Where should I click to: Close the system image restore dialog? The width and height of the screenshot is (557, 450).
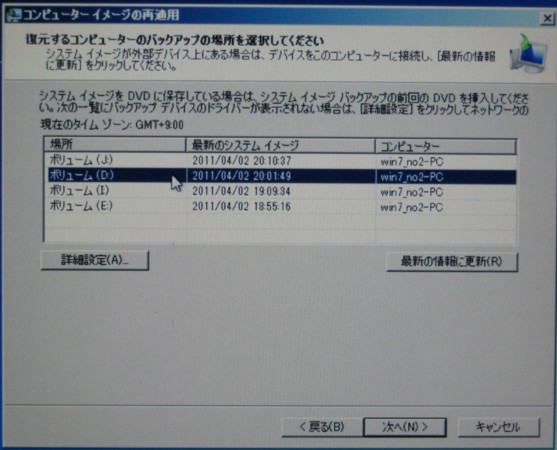(546, 18)
